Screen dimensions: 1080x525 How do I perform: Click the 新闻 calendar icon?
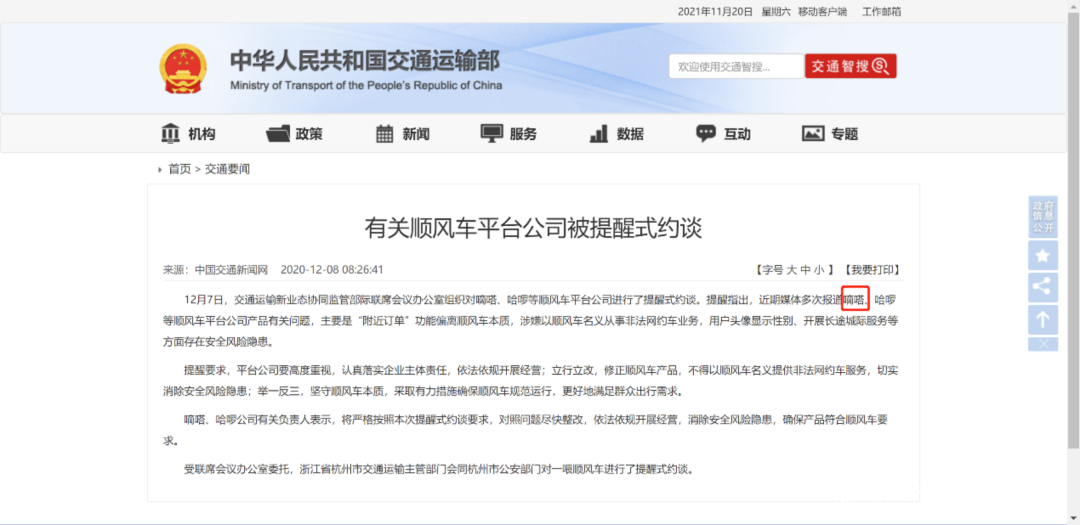click(385, 134)
